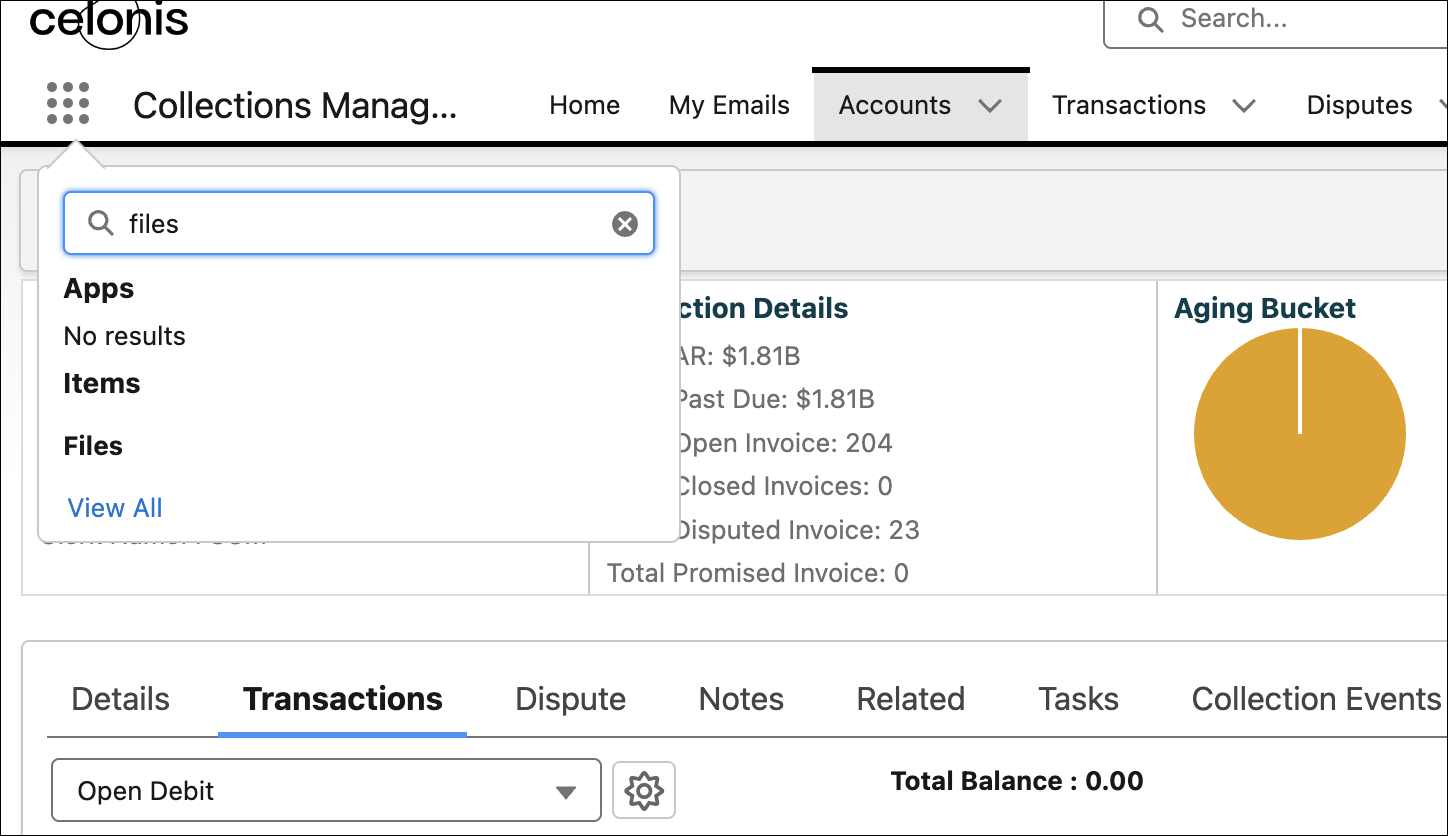Viewport: 1448px width, 836px height.
Task: Switch to the Dispute record tab
Action: pyautogui.click(x=570, y=699)
